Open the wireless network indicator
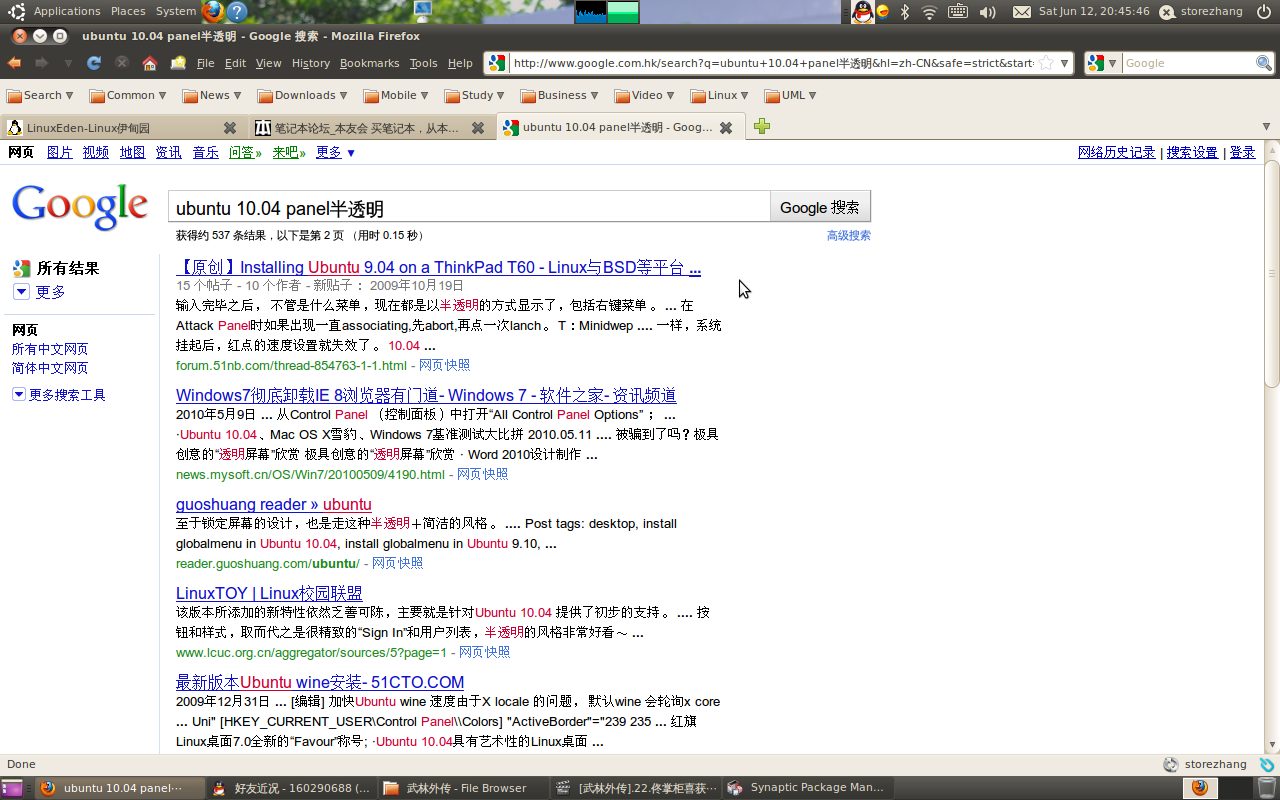This screenshot has width=1280, height=800. pyautogui.click(x=930, y=12)
